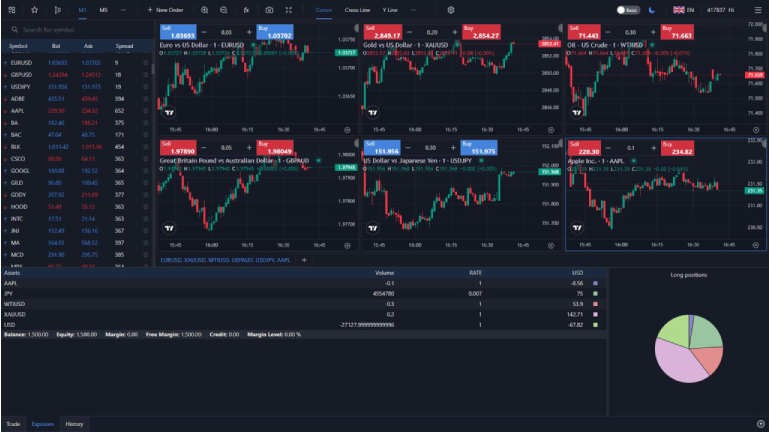Screen dimensions: 769x432
Task: Toggle fullscreen chart mode
Action: click(289, 10)
